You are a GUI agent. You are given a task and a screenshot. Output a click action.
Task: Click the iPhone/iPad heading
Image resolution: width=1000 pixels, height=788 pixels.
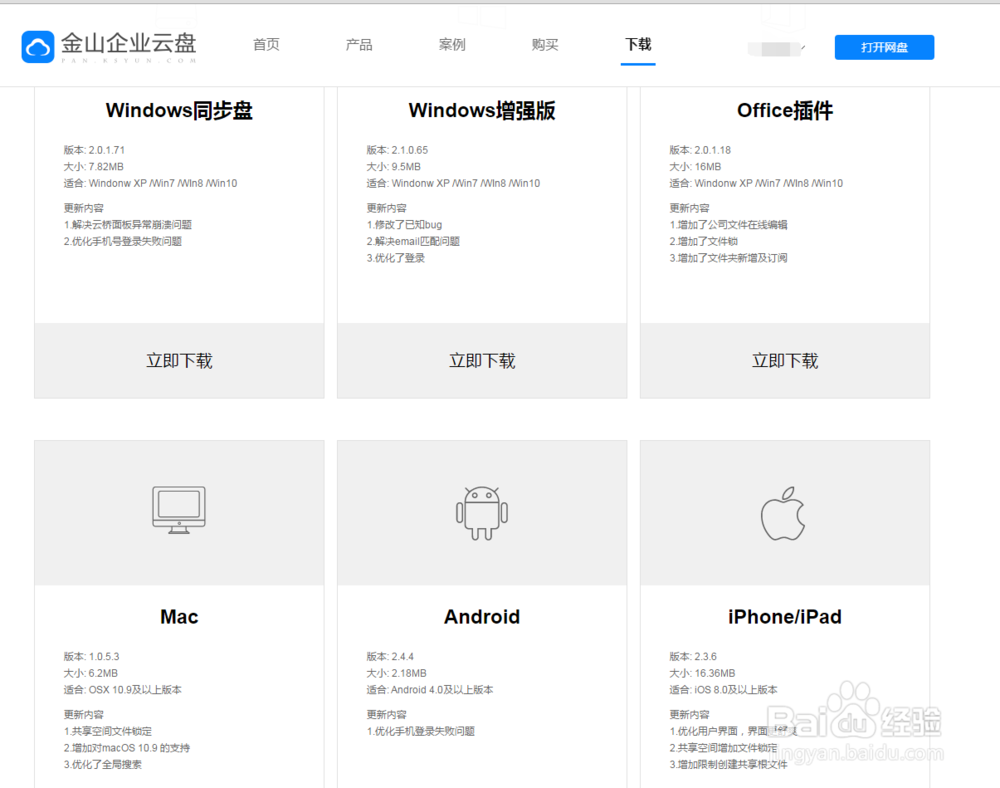[x=785, y=617]
